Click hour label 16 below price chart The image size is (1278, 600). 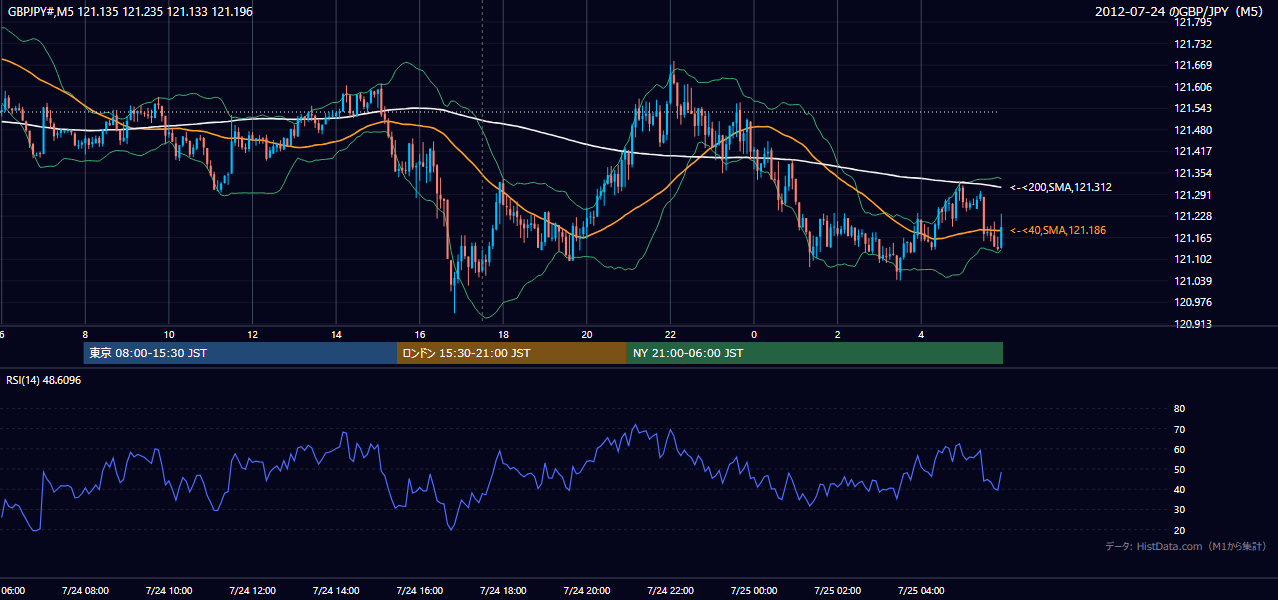click(x=420, y=334)
